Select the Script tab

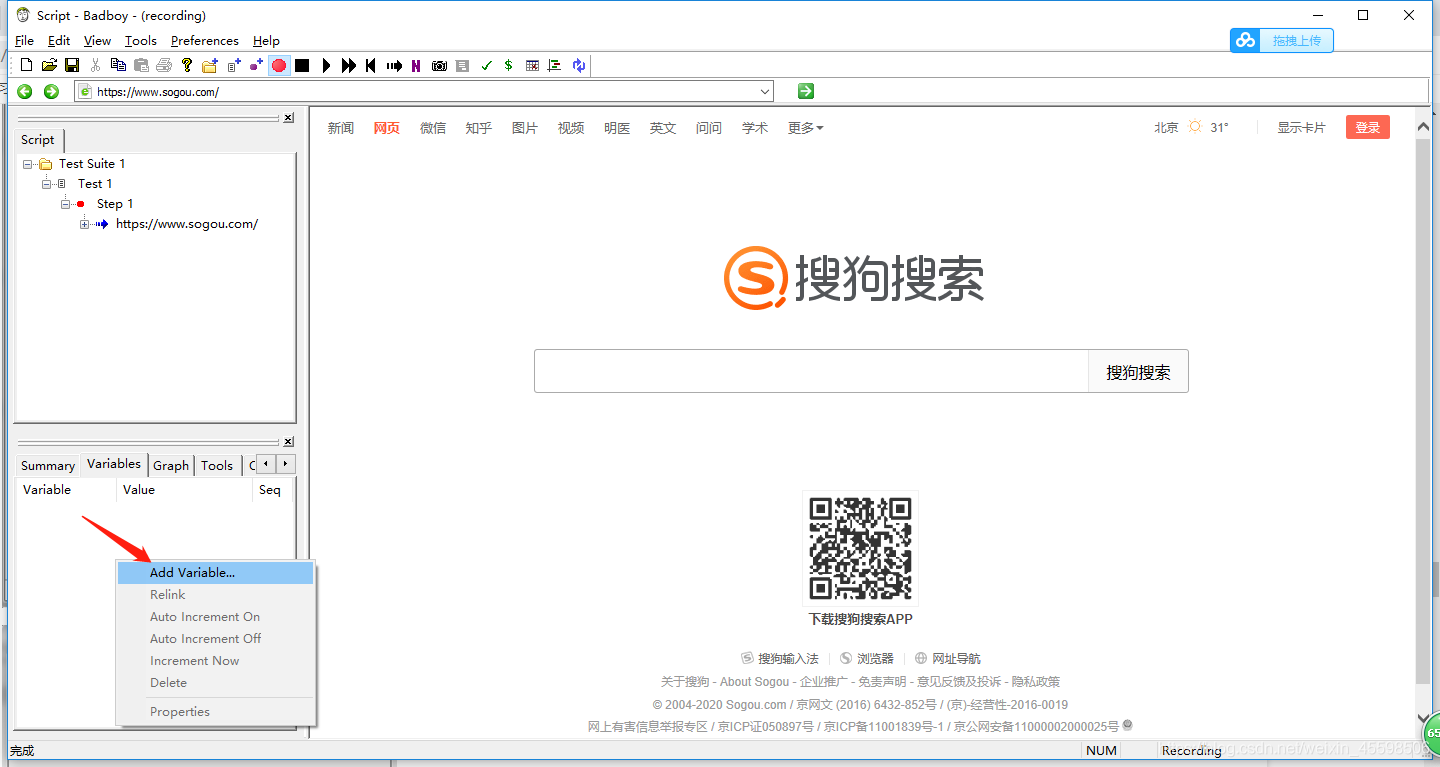coord(38,140)
